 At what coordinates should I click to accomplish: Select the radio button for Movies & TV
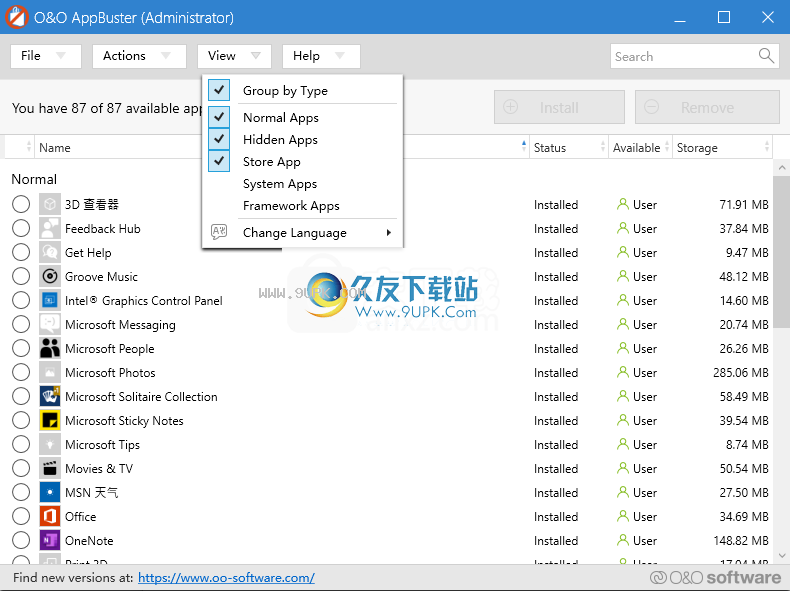[21, 469]
